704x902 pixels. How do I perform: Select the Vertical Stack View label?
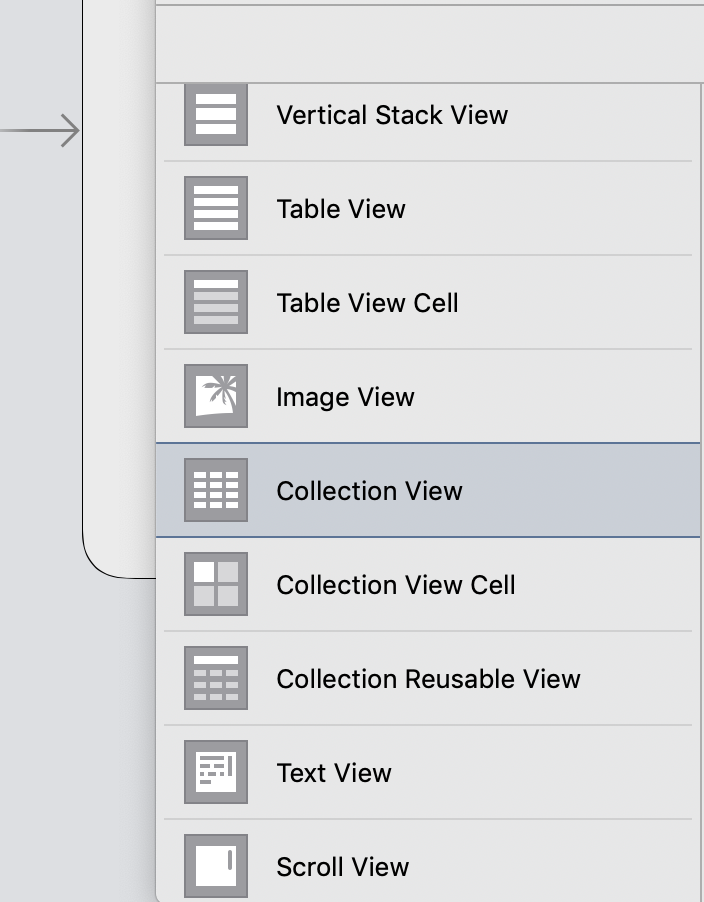tap(392, 114)
